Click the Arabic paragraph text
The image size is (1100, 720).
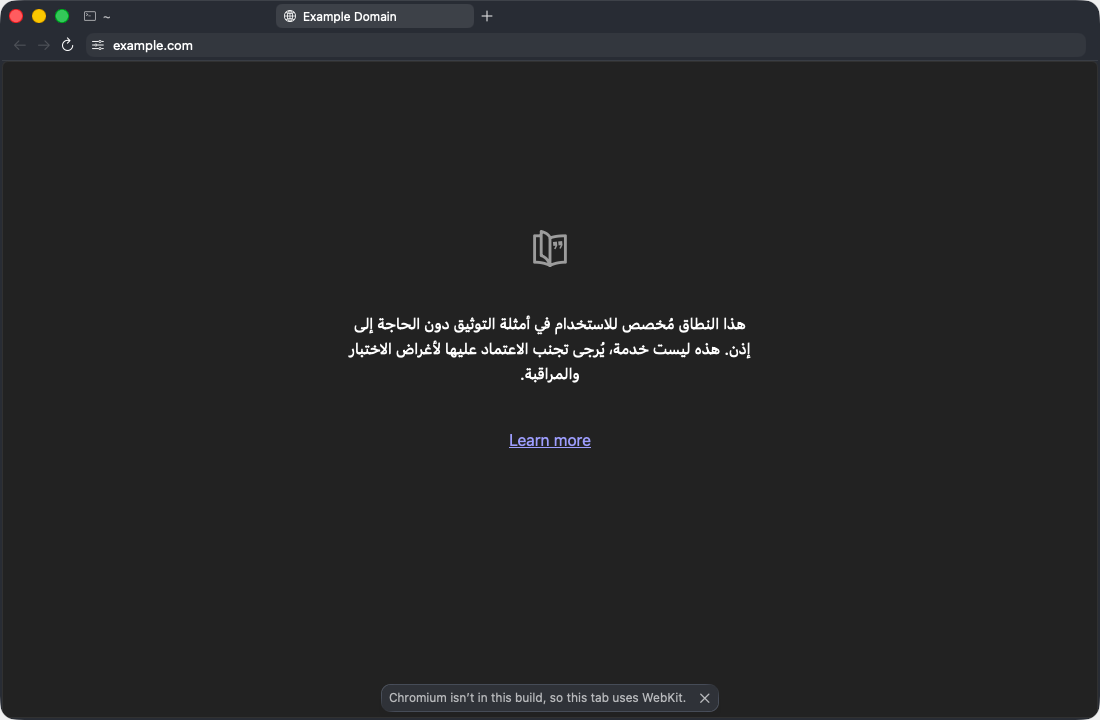point(550,349)
